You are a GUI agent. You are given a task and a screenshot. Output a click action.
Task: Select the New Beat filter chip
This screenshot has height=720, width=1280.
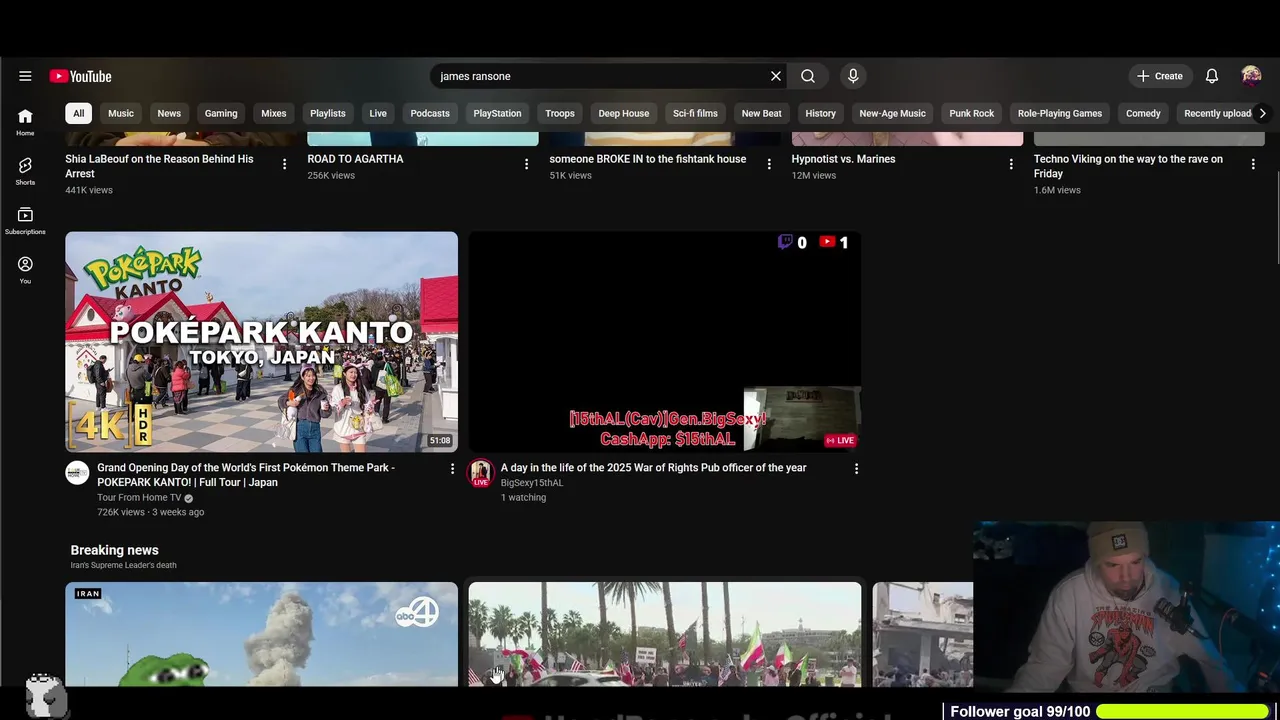click(x=762, y=113)
